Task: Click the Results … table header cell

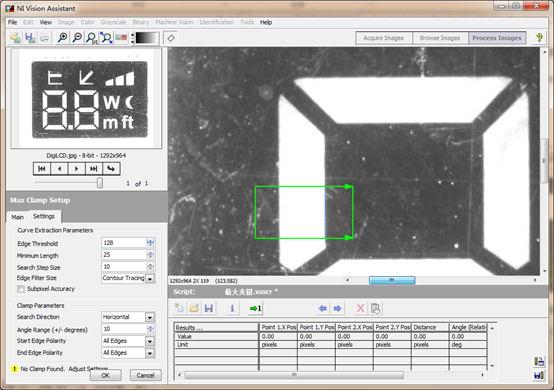Action: coord(216,327)
